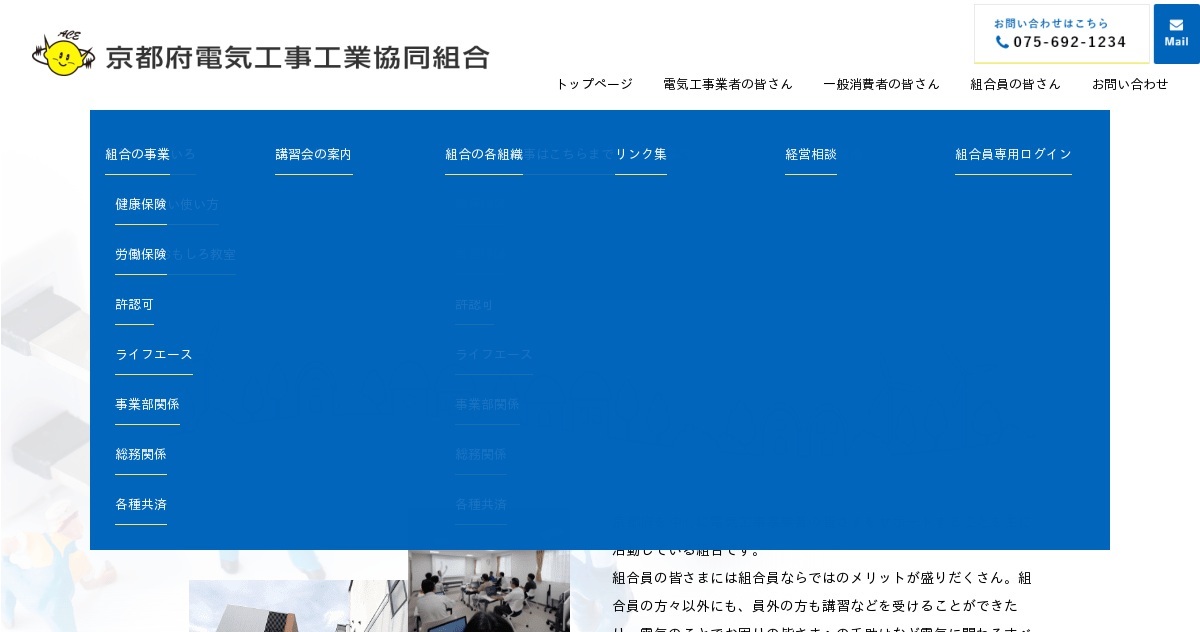This screenshot has width=1200, height=632.
Task: Click the smiling mascot logo icon
Action: pyautogui.click(x=63, y=53)
